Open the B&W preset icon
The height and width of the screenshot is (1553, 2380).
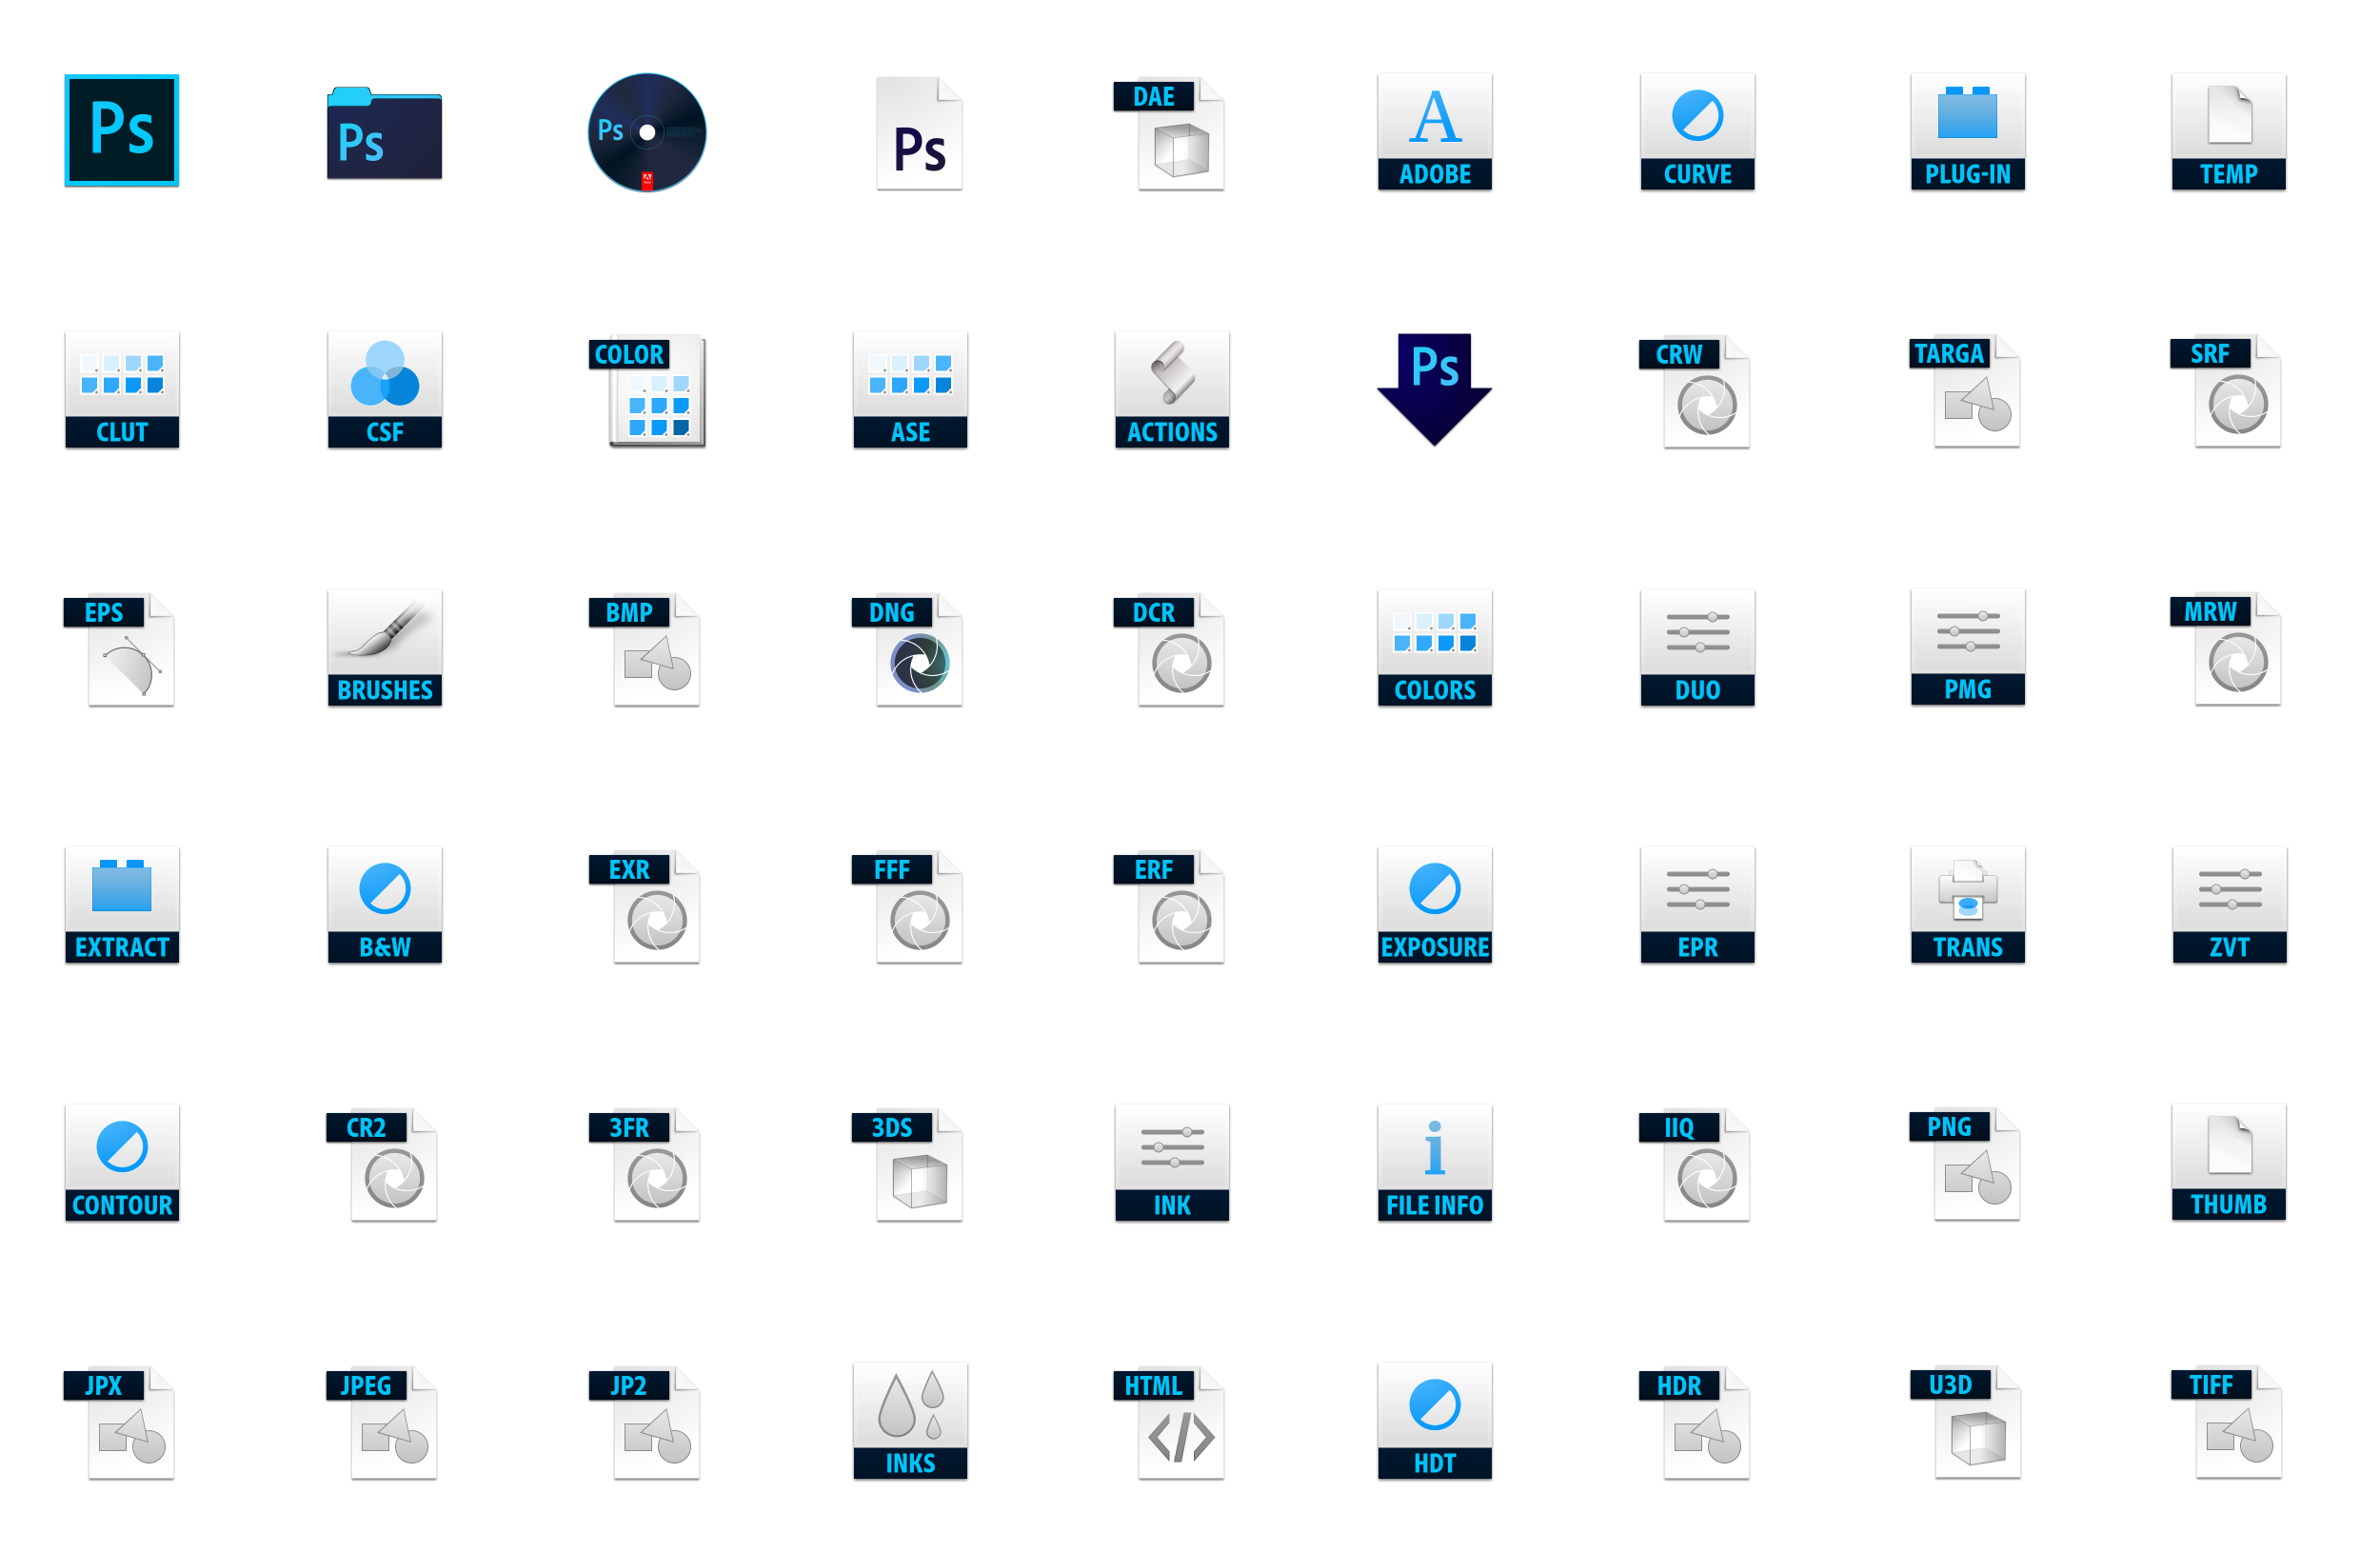pos(384,904)
